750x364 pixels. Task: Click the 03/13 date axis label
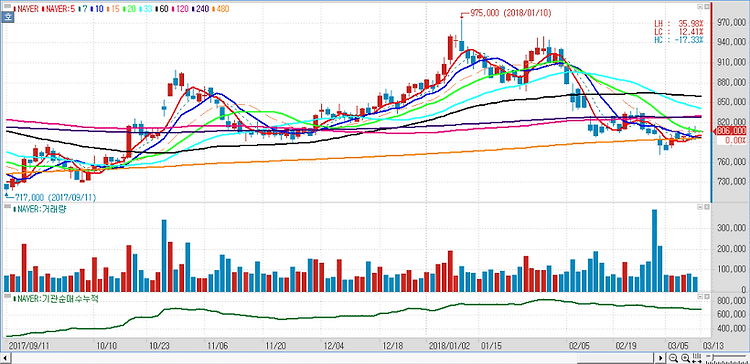point(714,345)
